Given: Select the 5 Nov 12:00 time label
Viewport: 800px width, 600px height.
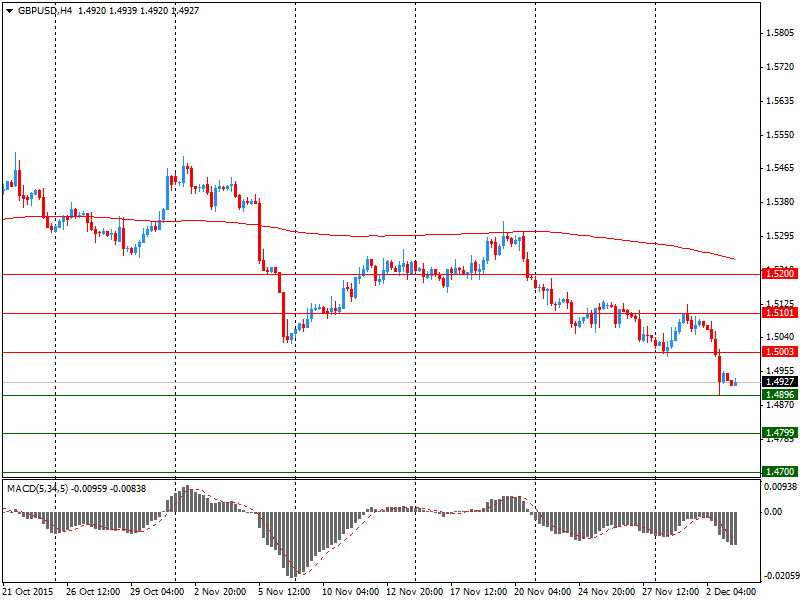Looking at the screenshot, I should (x=284, y=592).
